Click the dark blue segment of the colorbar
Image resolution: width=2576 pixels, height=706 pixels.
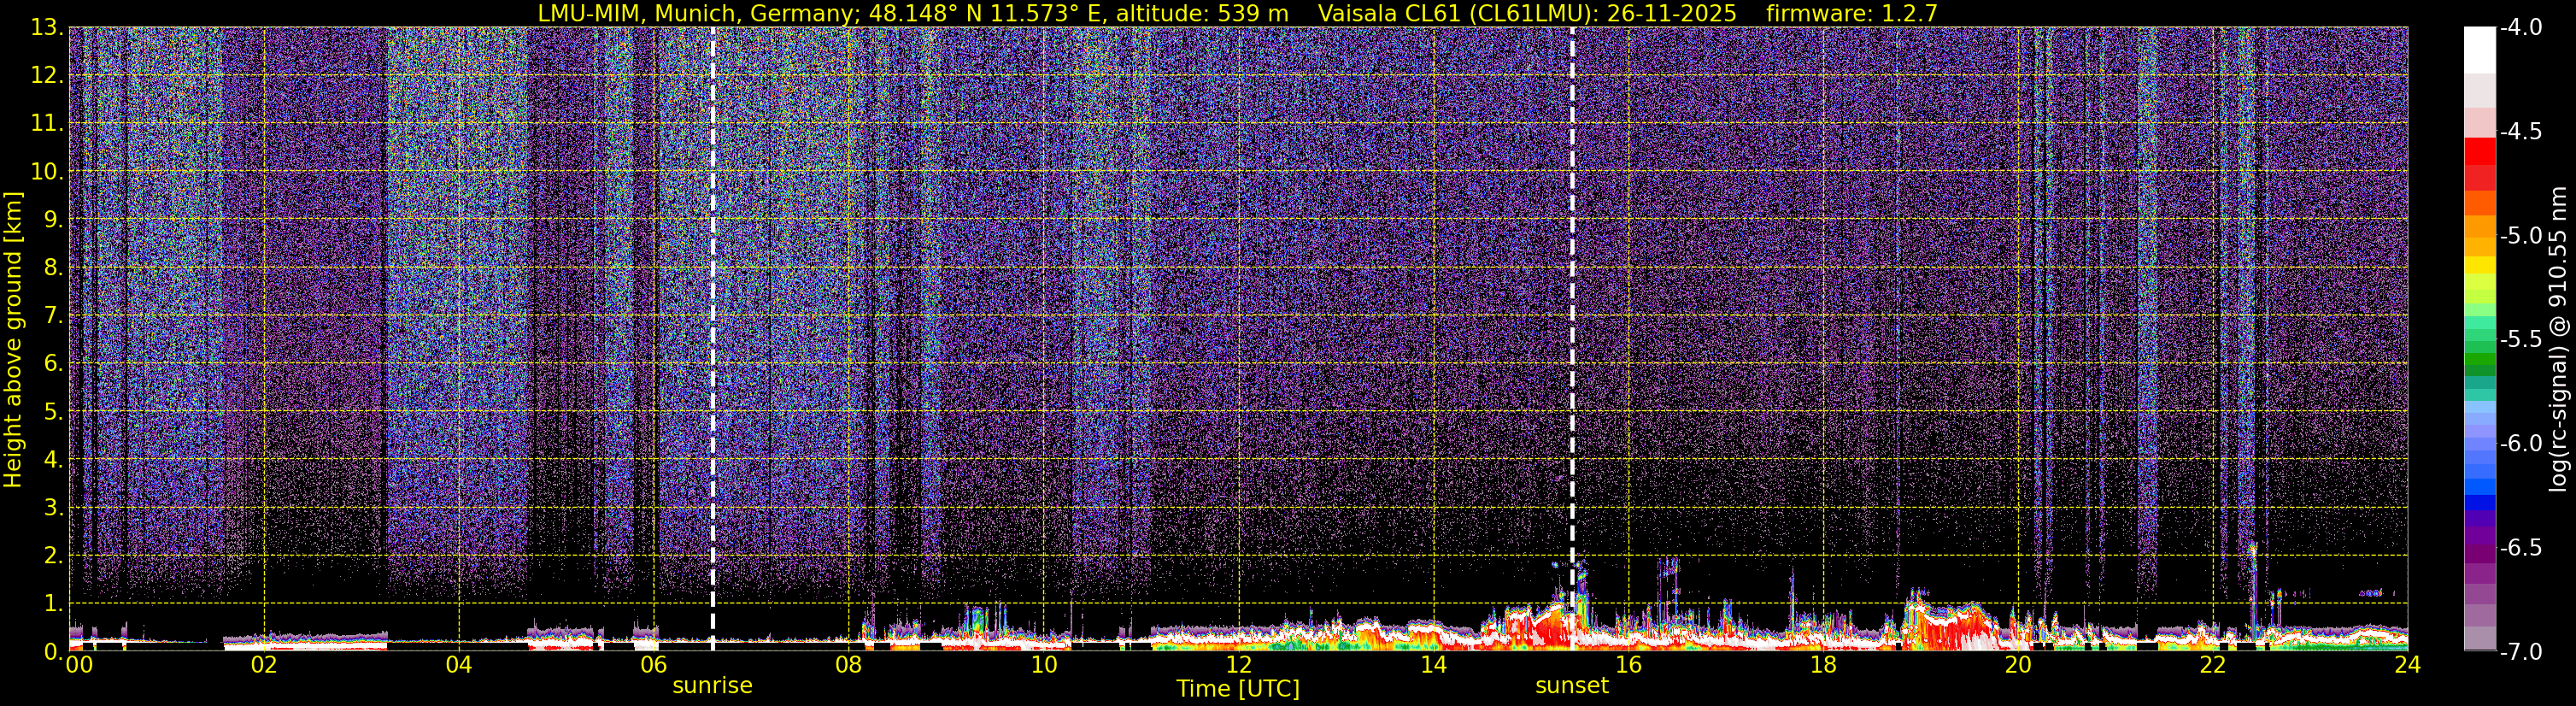(x=2480, y=503)
